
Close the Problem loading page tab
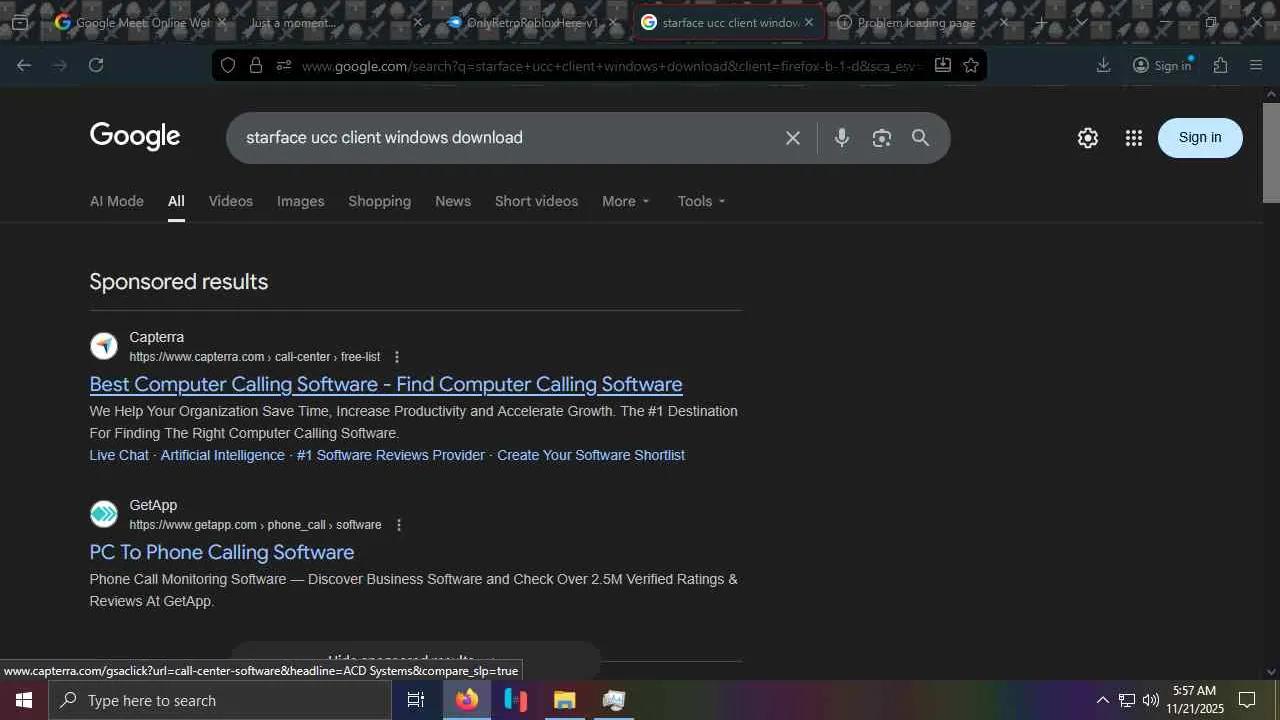click(1004, 22)
